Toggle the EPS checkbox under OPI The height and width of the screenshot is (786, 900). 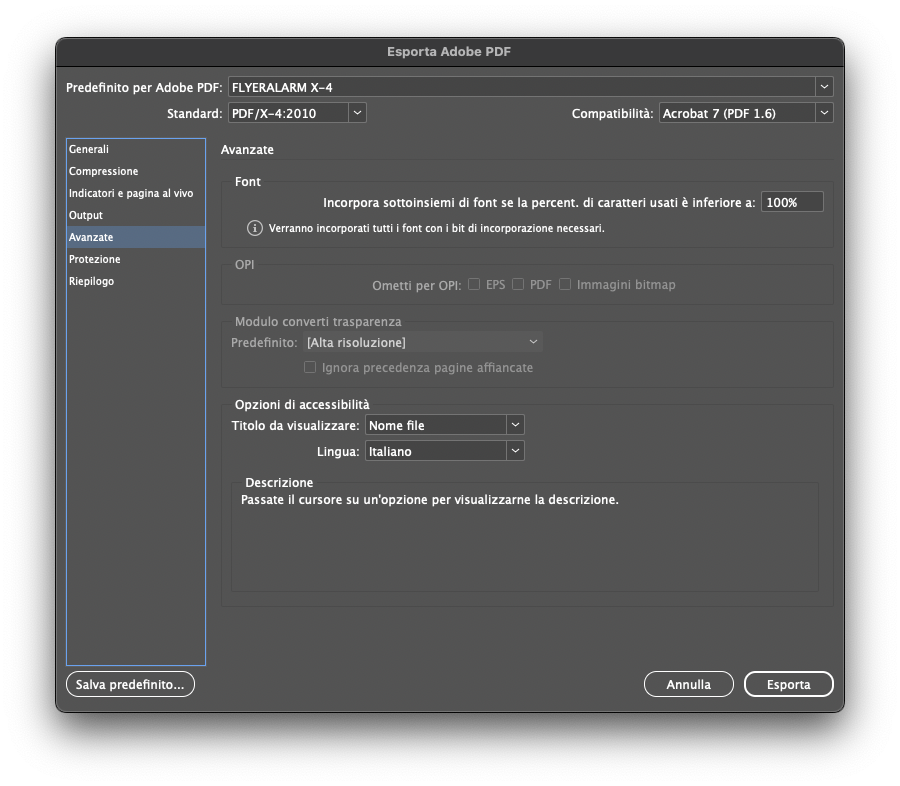[474, 285]
